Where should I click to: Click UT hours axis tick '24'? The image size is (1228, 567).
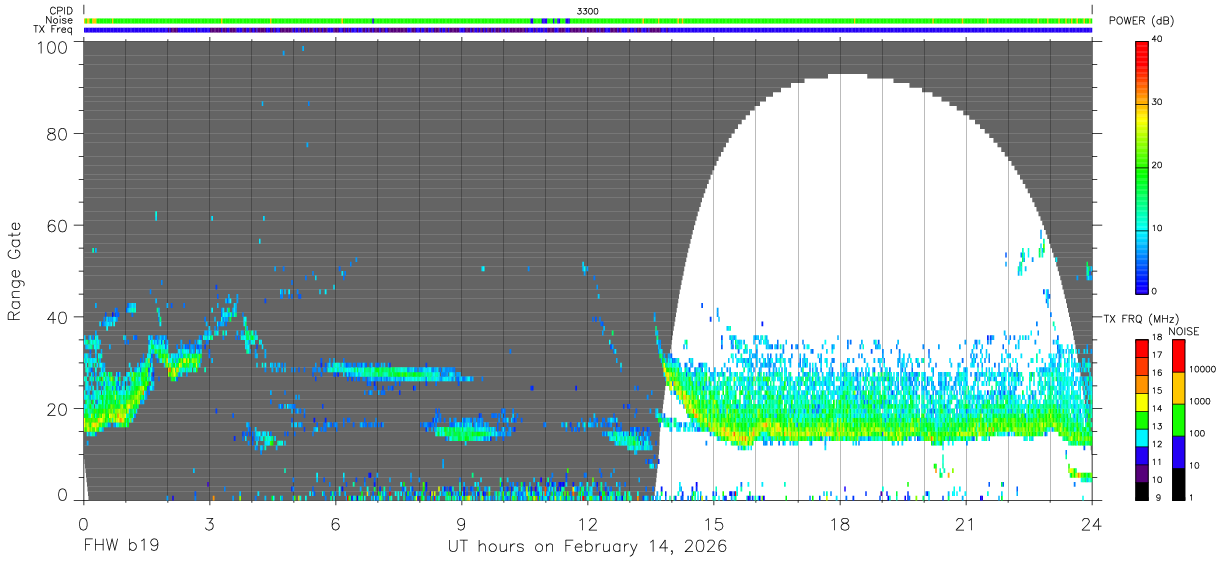pos(1092,523)
